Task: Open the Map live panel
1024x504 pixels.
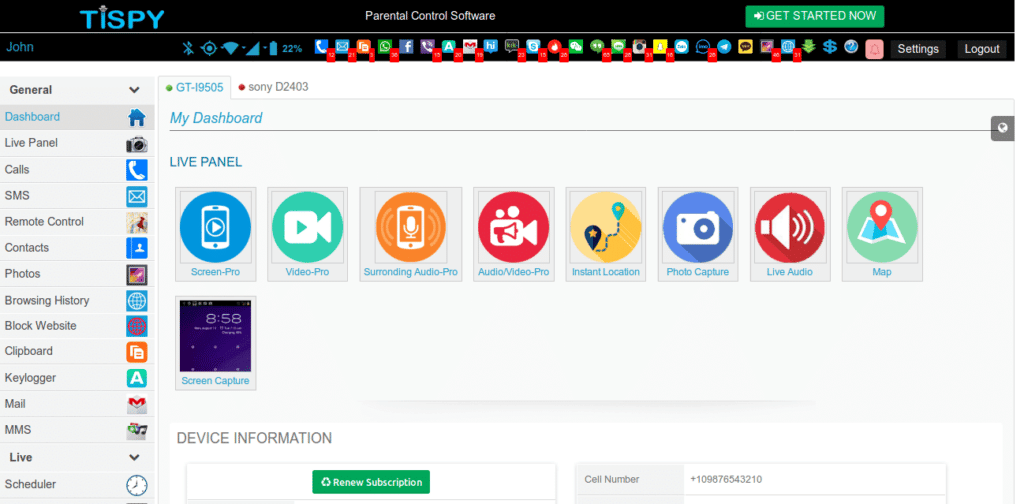Action: tap(882, 234)
